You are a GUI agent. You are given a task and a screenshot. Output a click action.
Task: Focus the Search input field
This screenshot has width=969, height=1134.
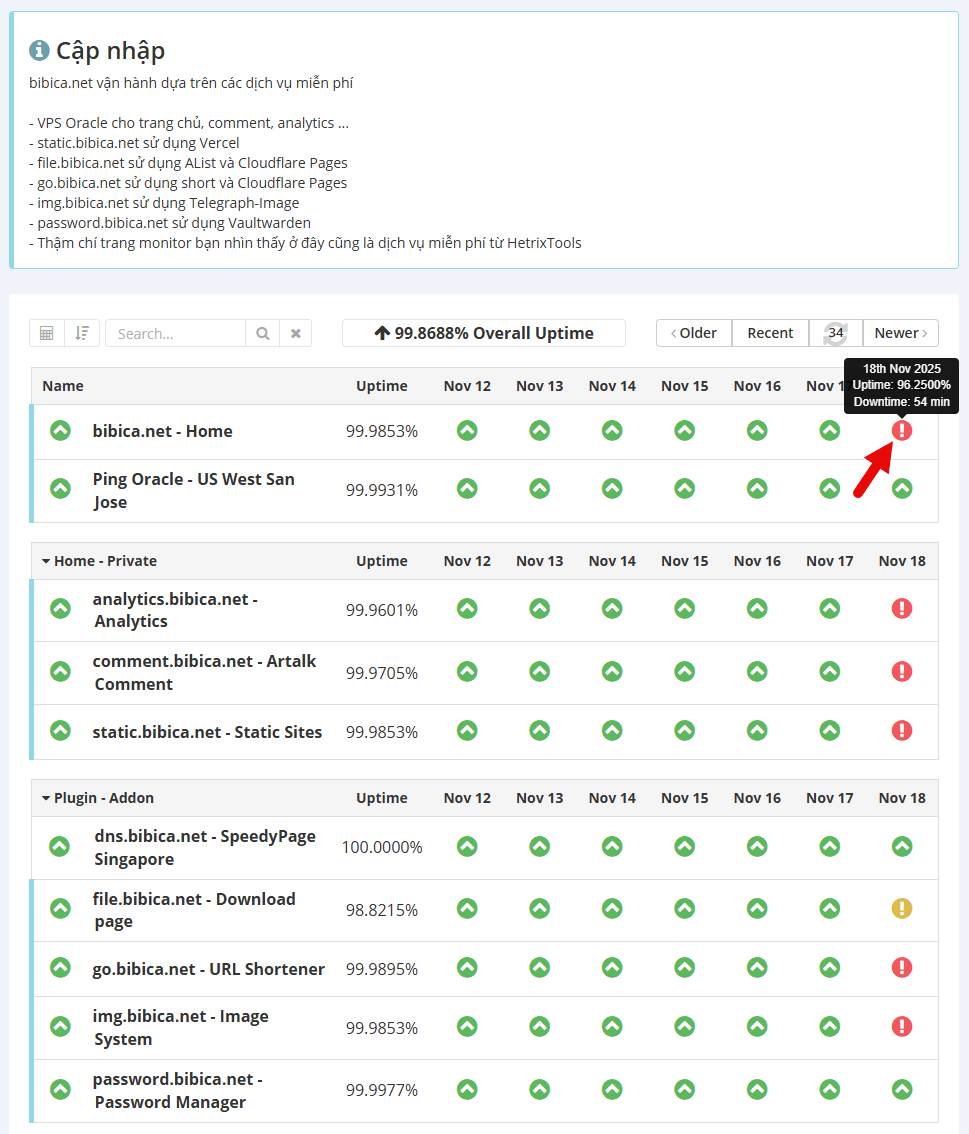coord(176,333)
